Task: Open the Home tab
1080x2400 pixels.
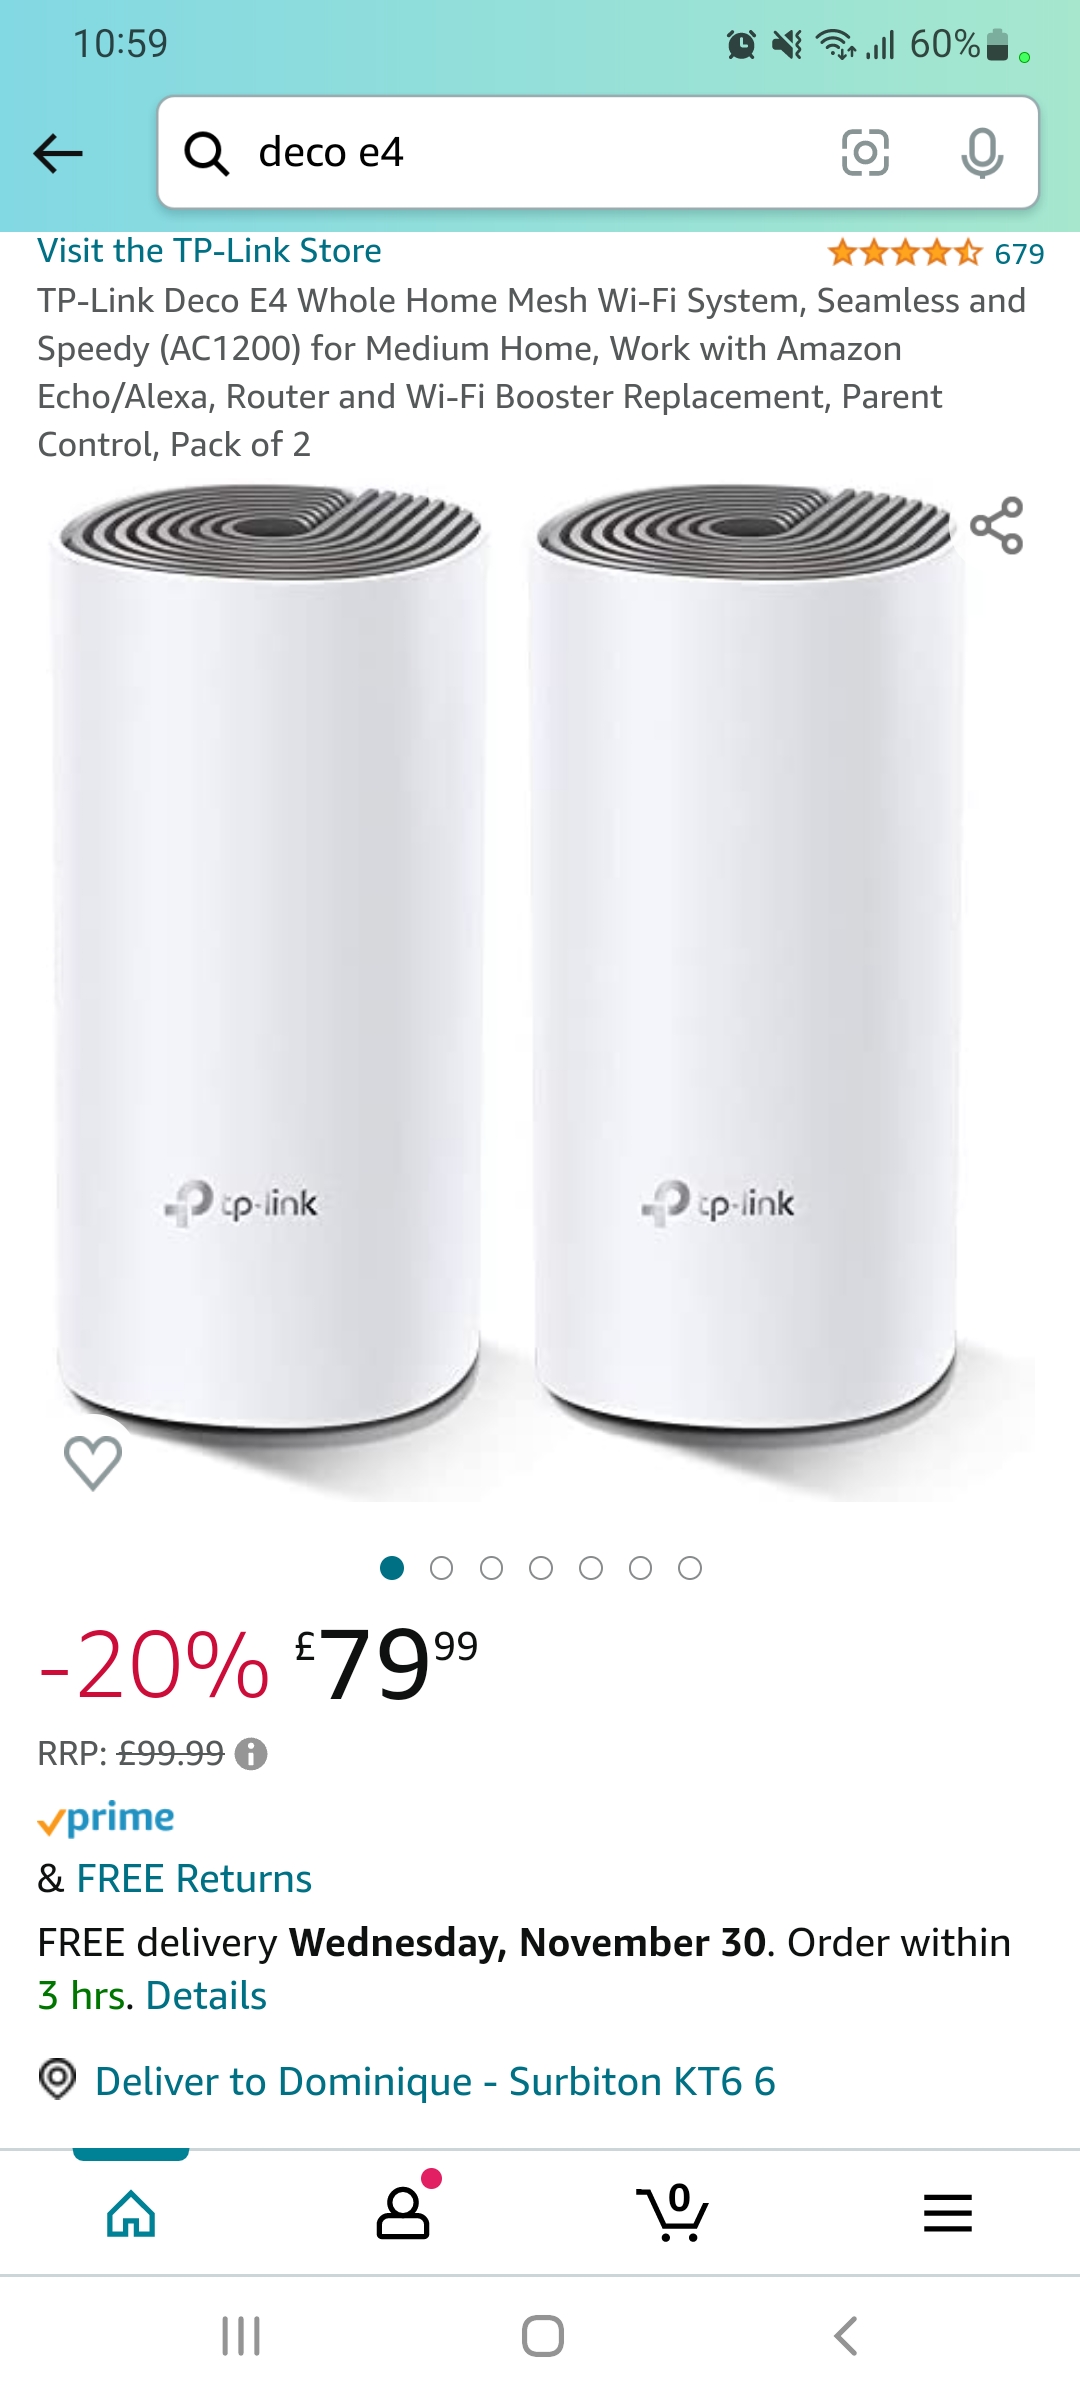Action: point(131,2212)
